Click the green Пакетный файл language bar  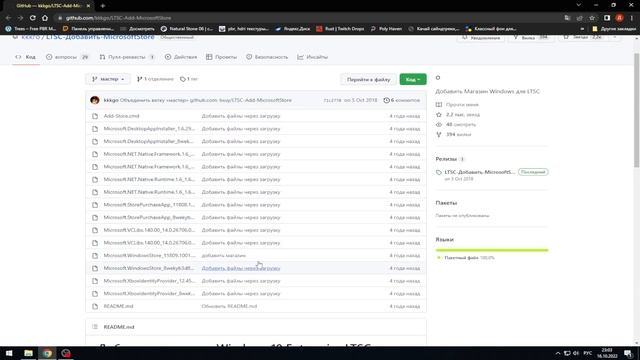(492, 250)
